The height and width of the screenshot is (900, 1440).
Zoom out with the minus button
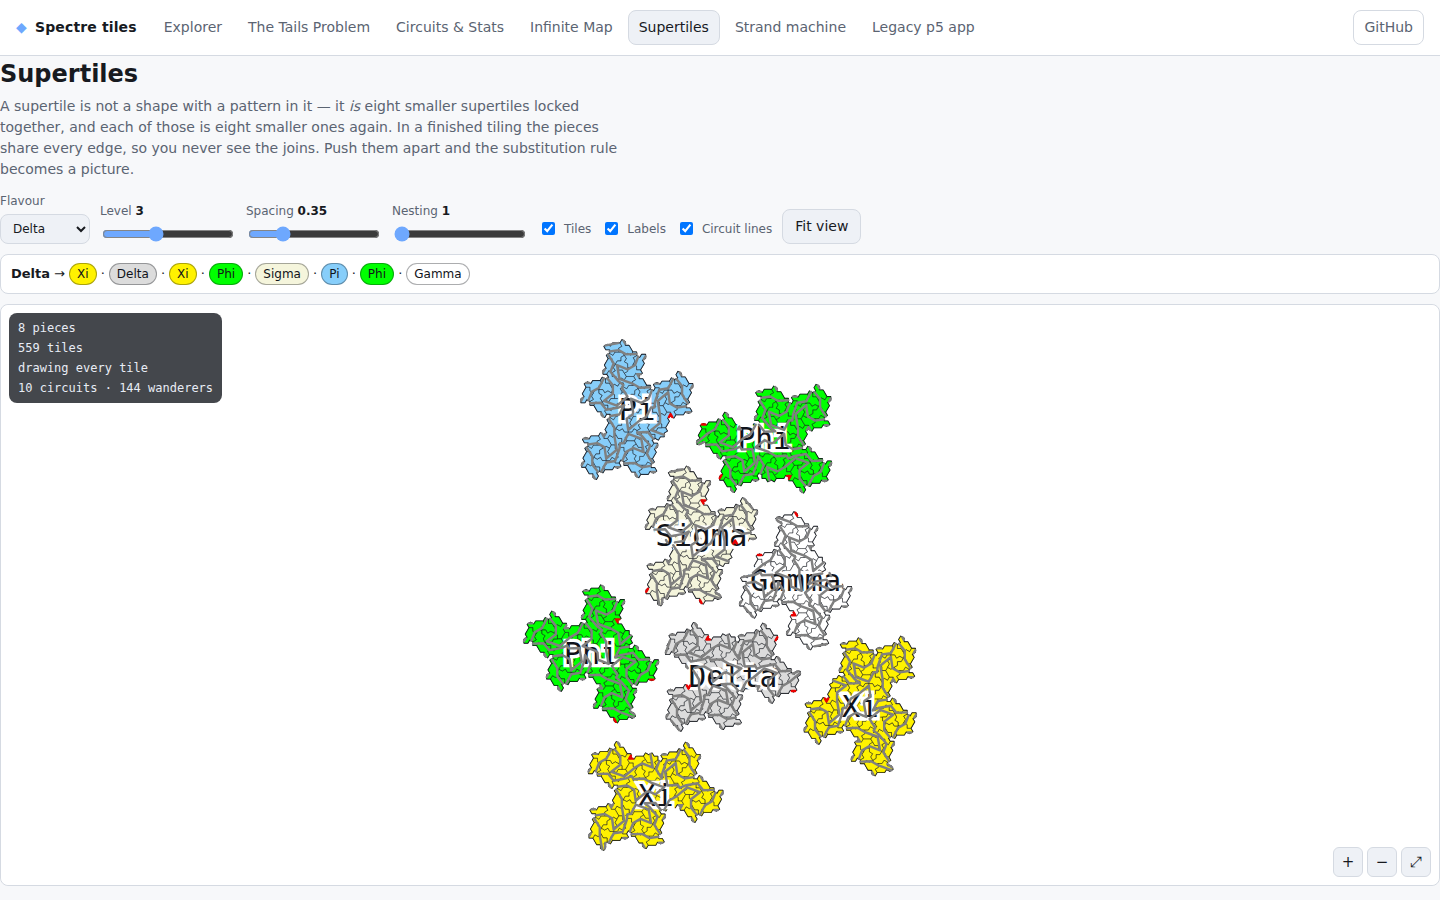(1382, 862)
